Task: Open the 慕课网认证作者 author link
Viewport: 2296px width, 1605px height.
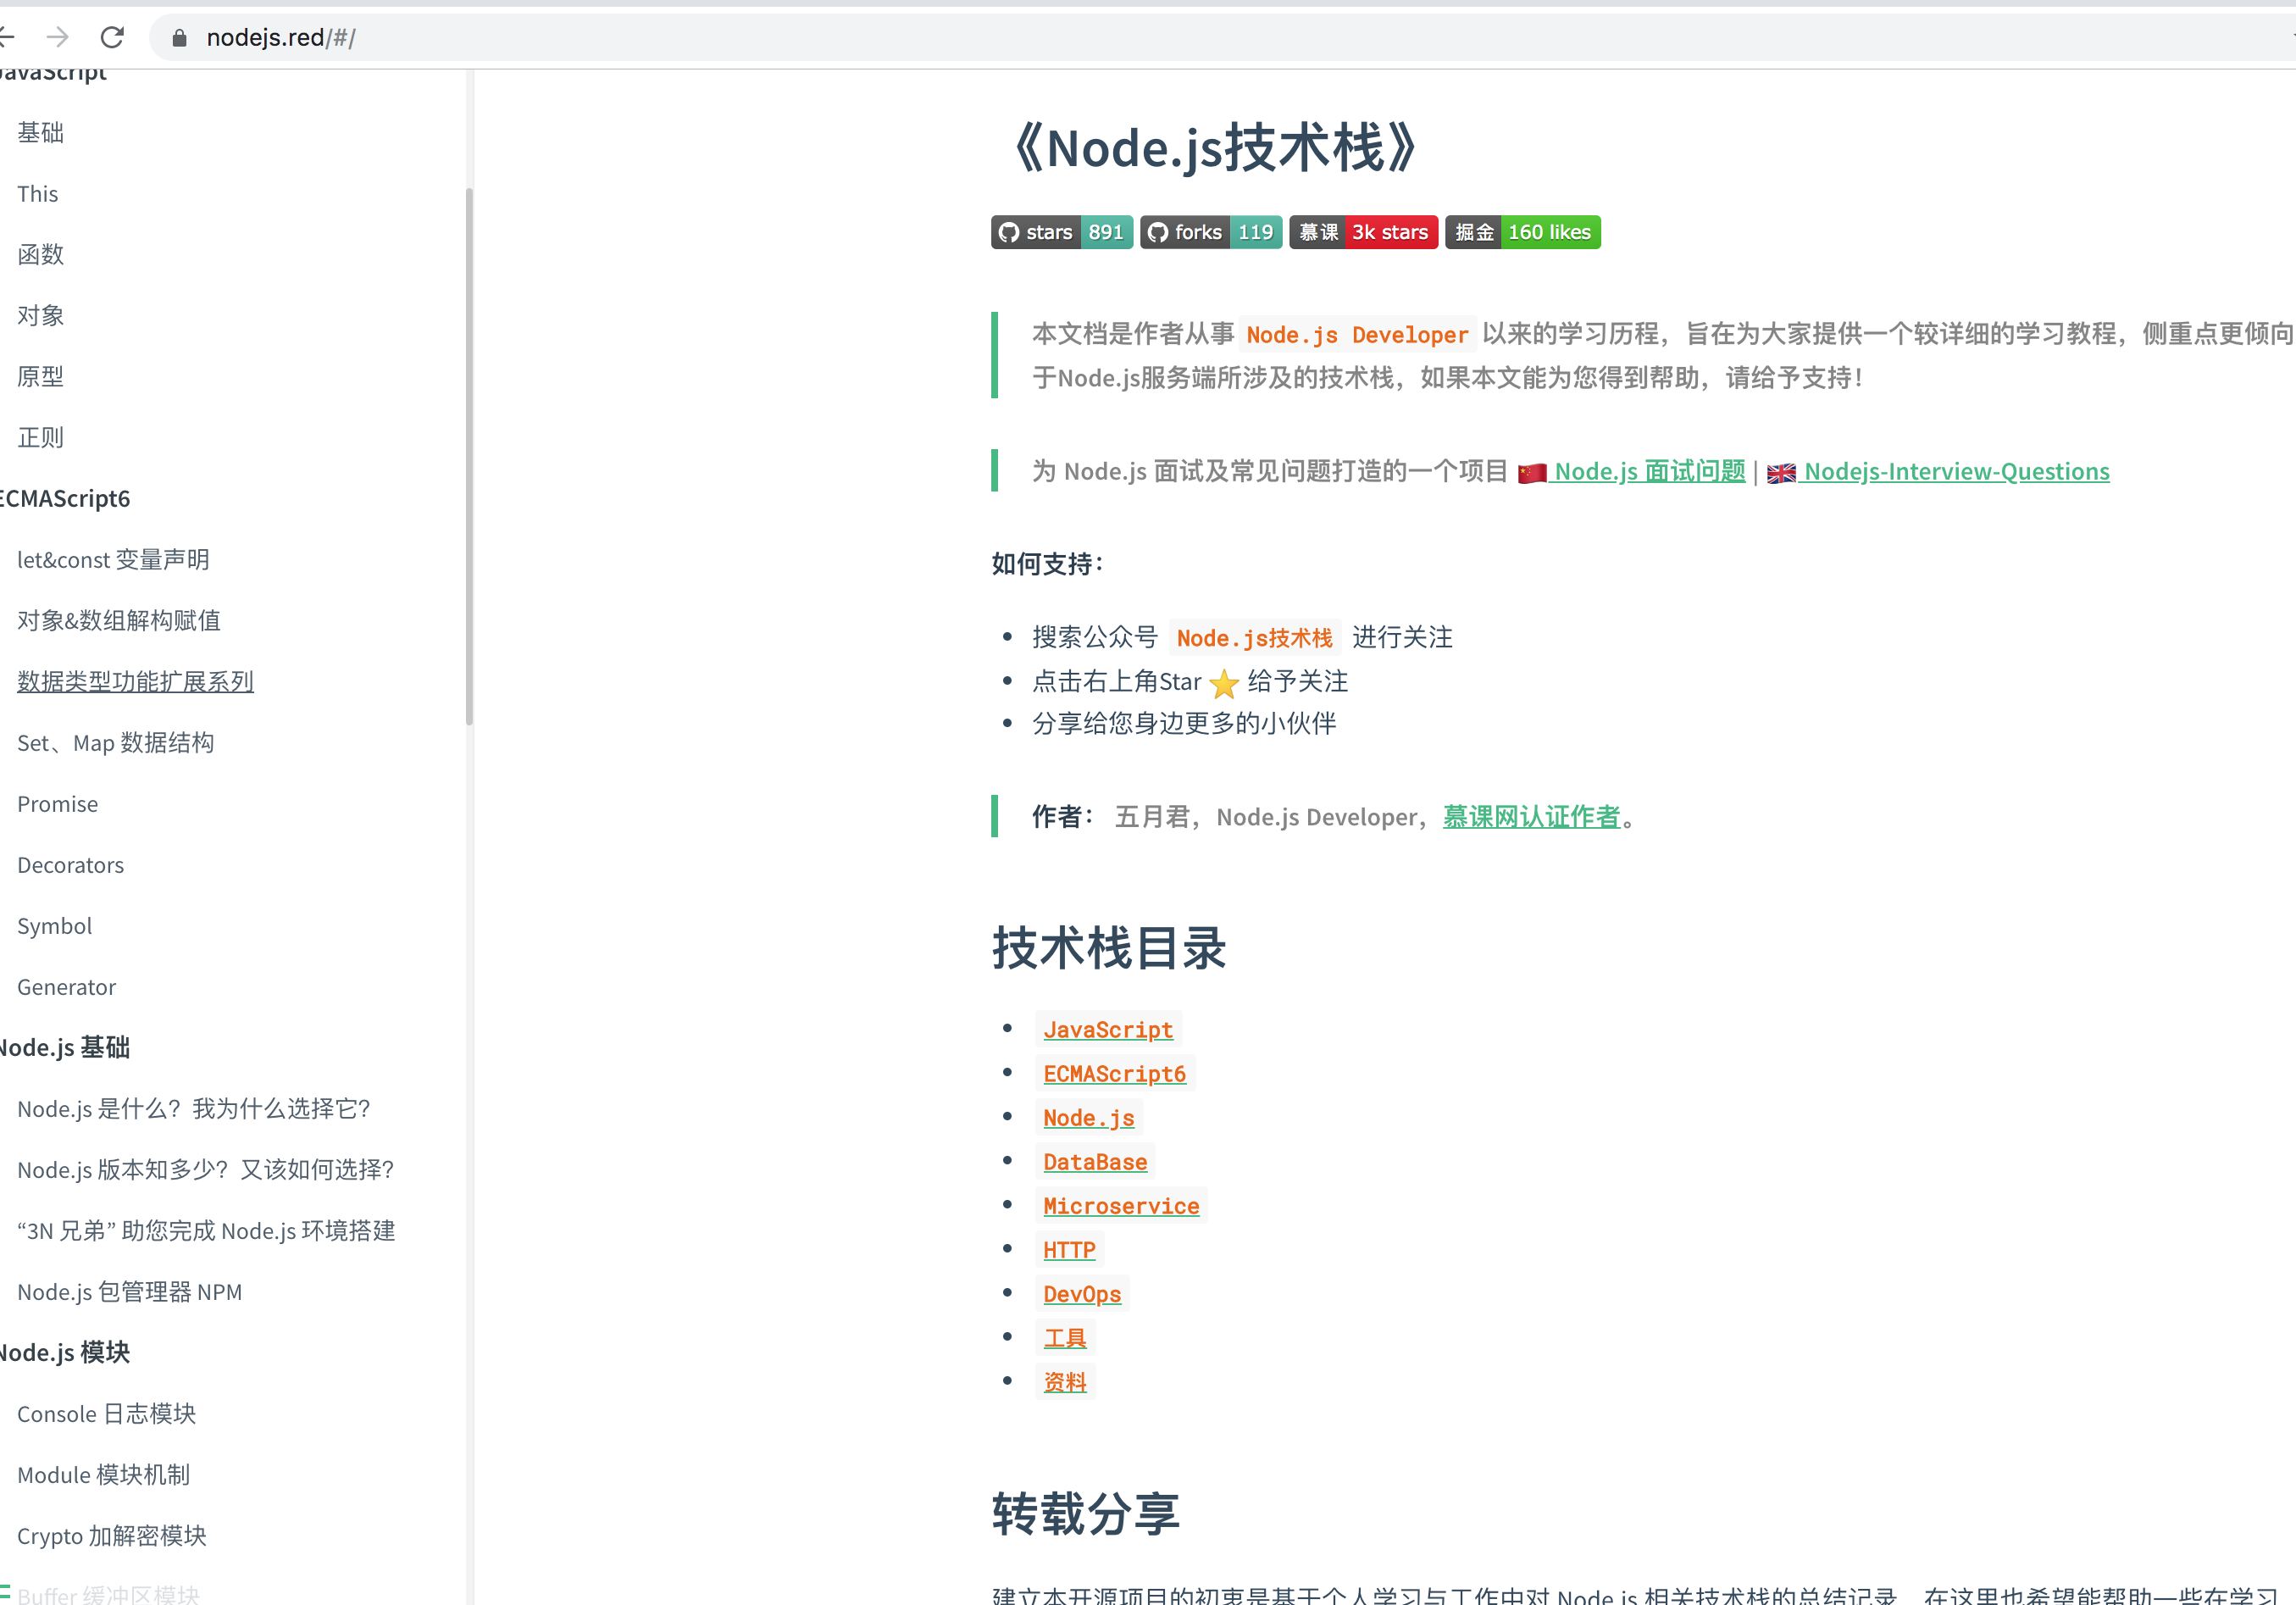Action: pyautogui.click(x=1530, y=817)
